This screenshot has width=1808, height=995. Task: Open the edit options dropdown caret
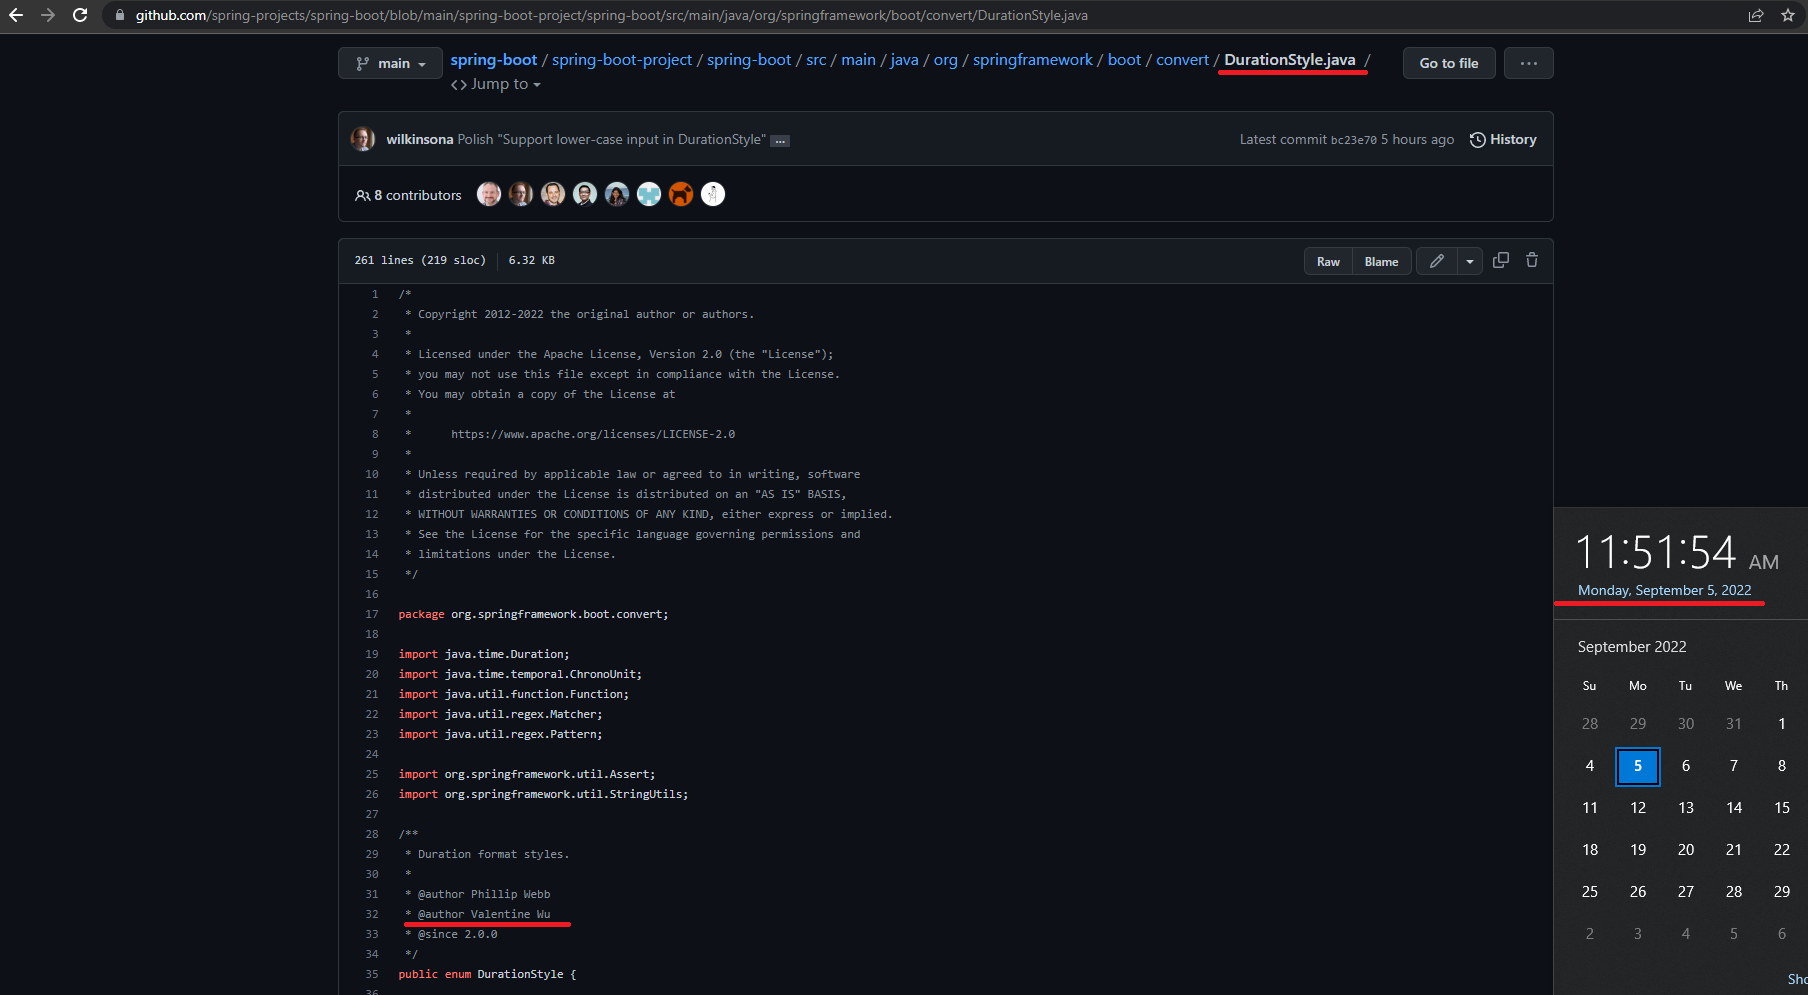1470,261
